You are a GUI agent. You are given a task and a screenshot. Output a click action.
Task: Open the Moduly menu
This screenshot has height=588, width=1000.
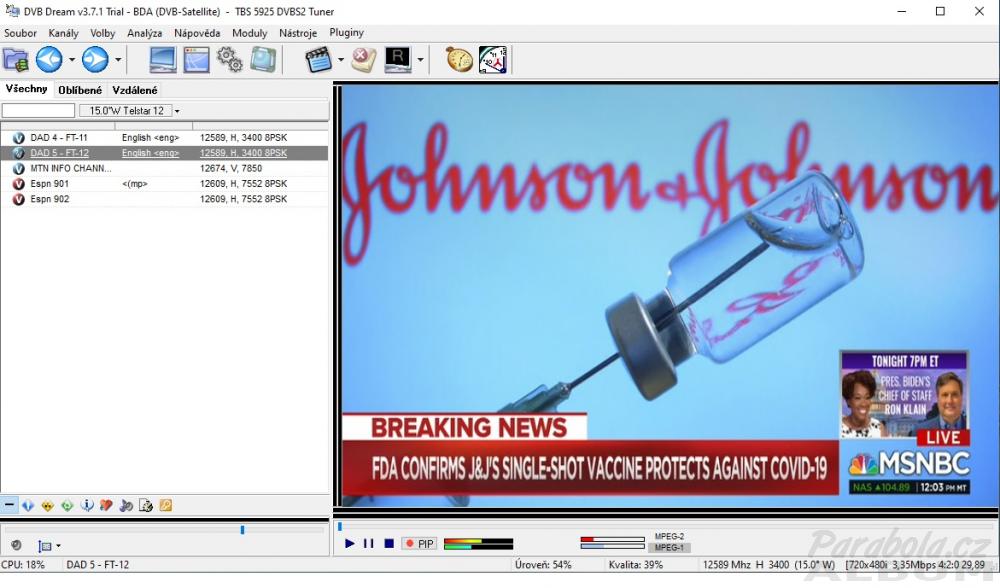[249, 33]
